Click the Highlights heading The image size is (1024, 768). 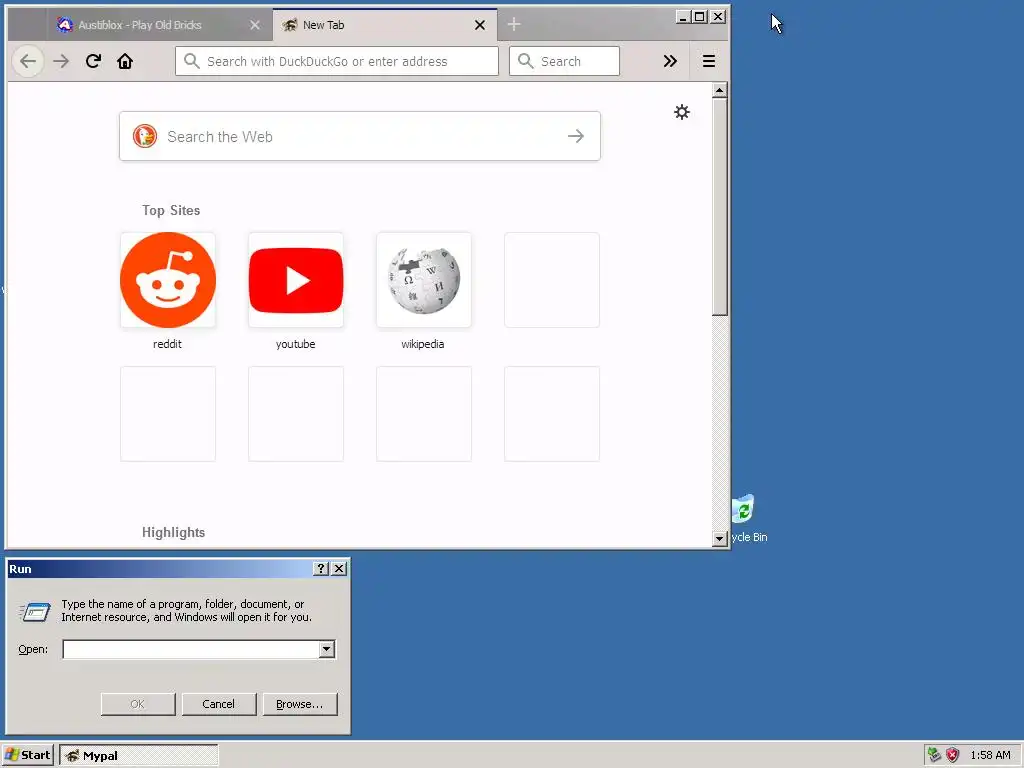point(174,532)
